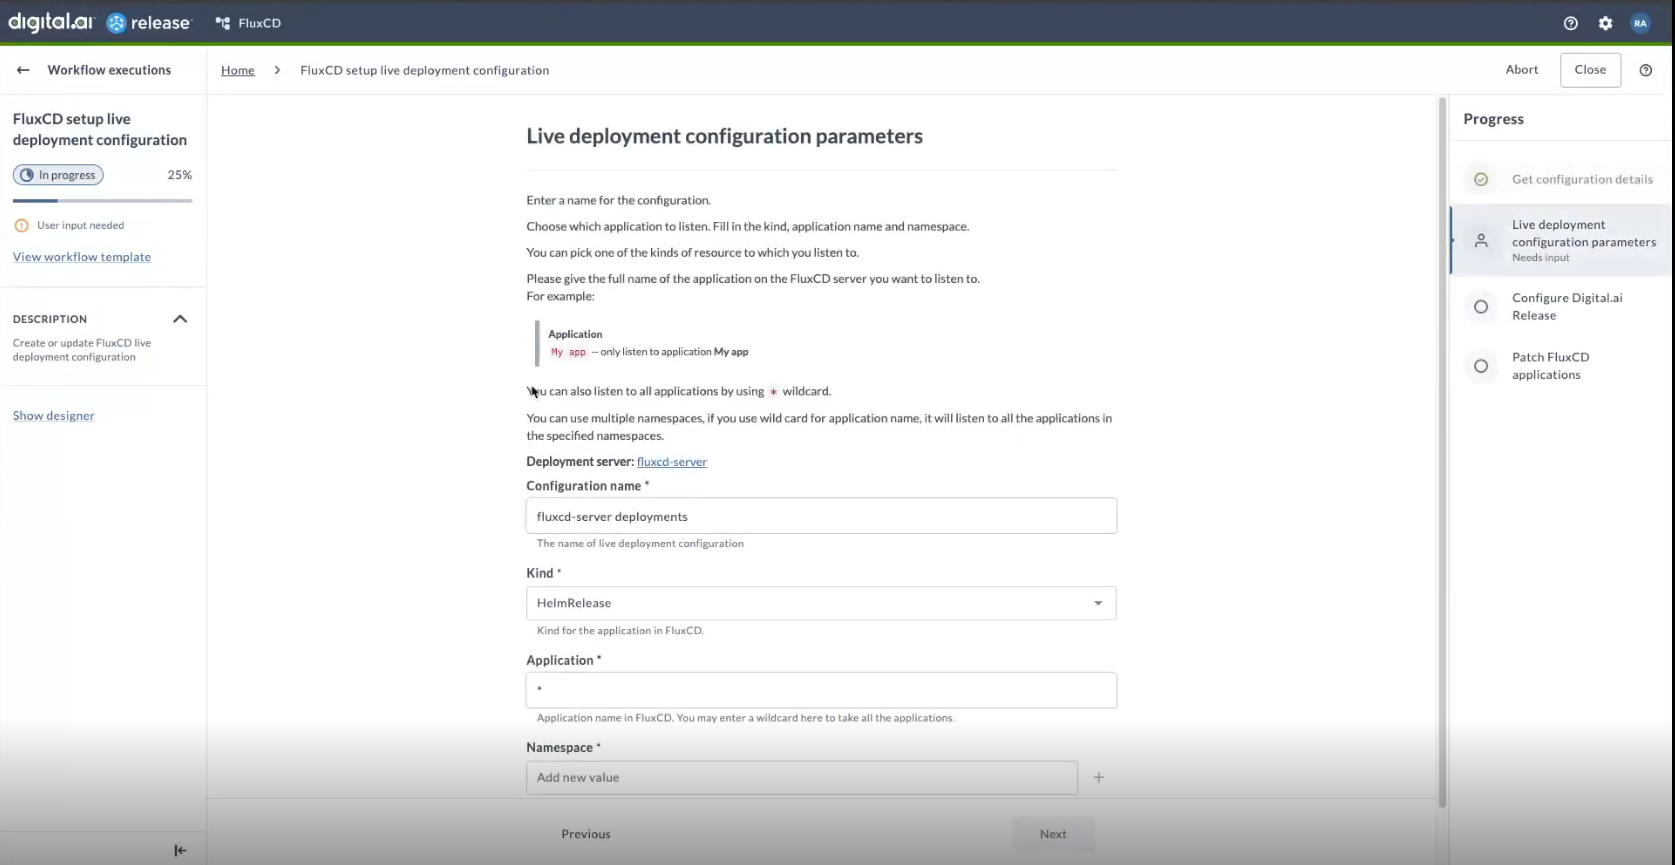Click the back arrow beside Workflow executions
This screenshot has width=1675, height=865.
pyautogui.click(x=23, y=70)
